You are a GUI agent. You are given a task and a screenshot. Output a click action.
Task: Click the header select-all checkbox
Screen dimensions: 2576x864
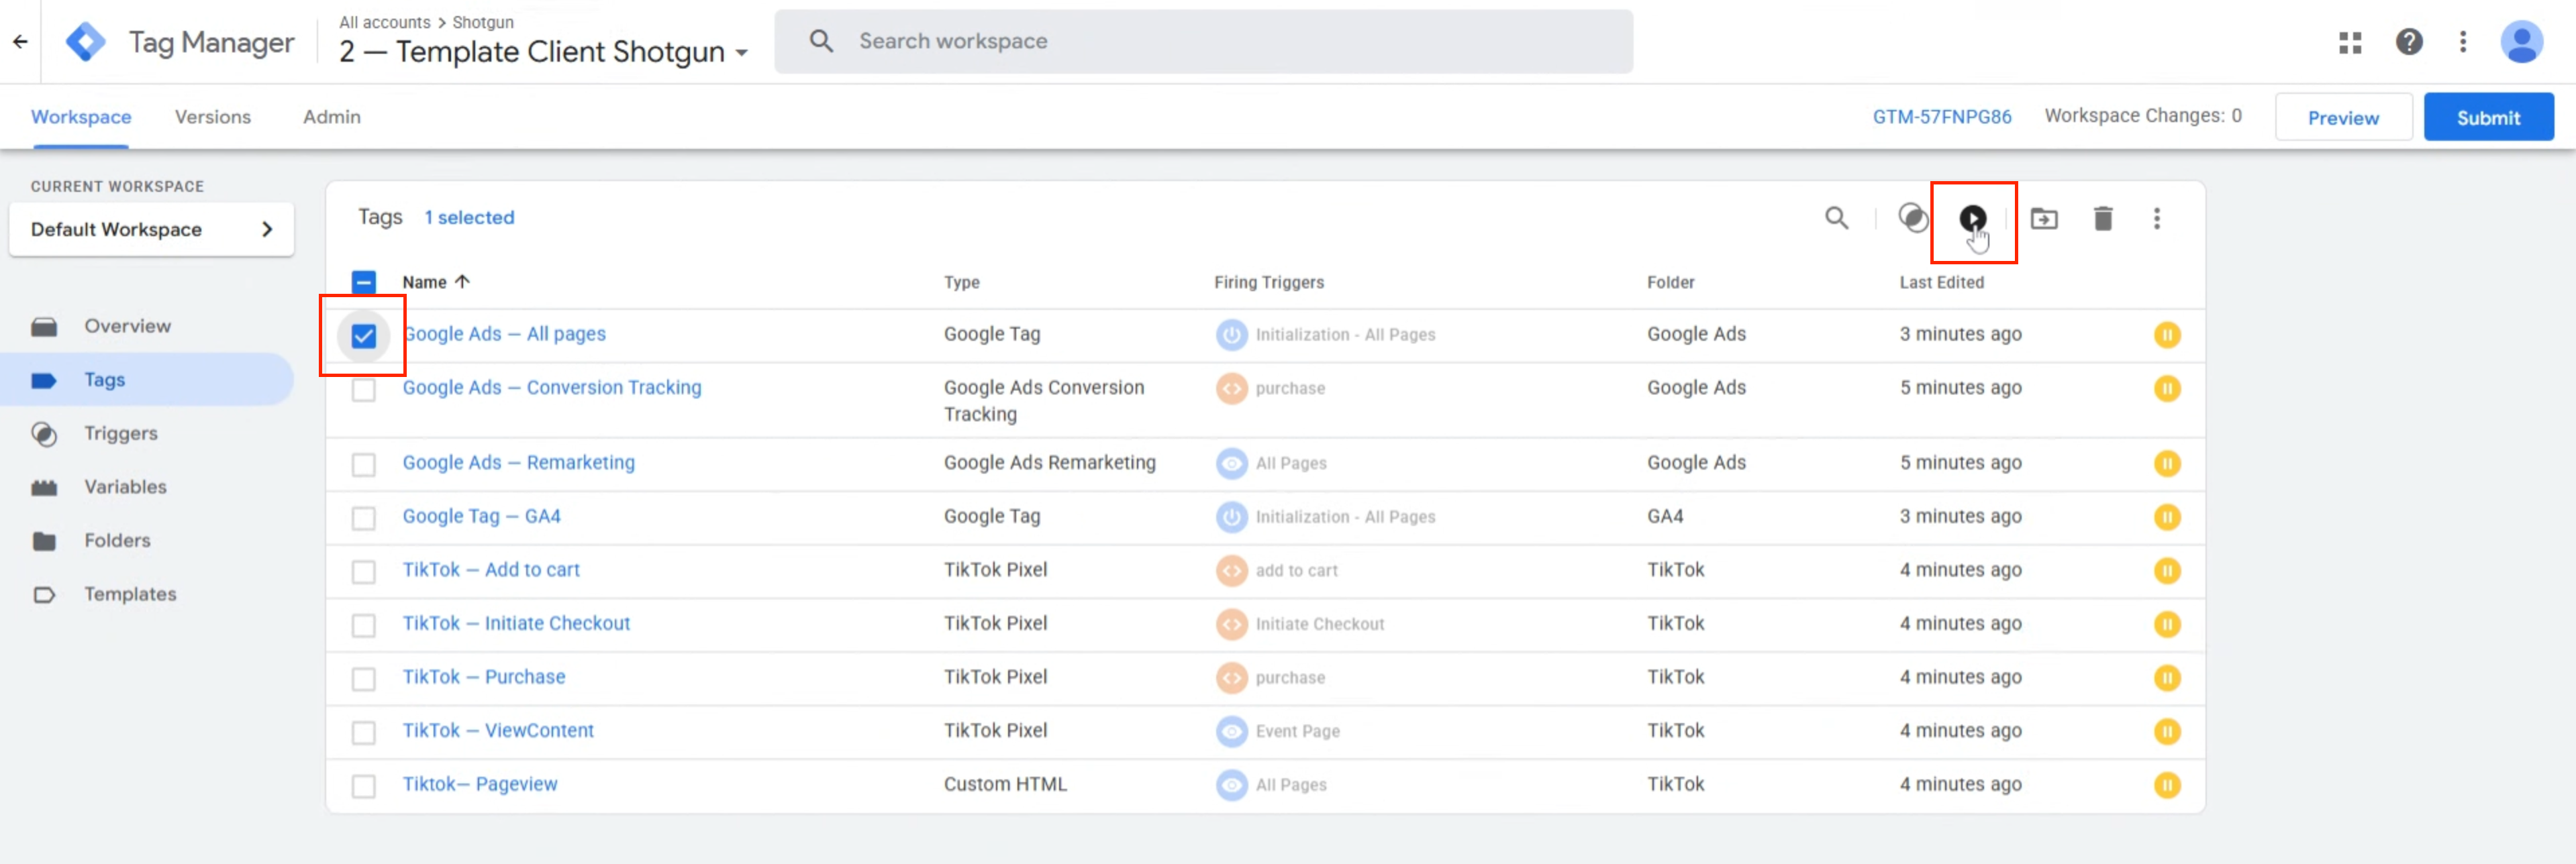point(364,282)
